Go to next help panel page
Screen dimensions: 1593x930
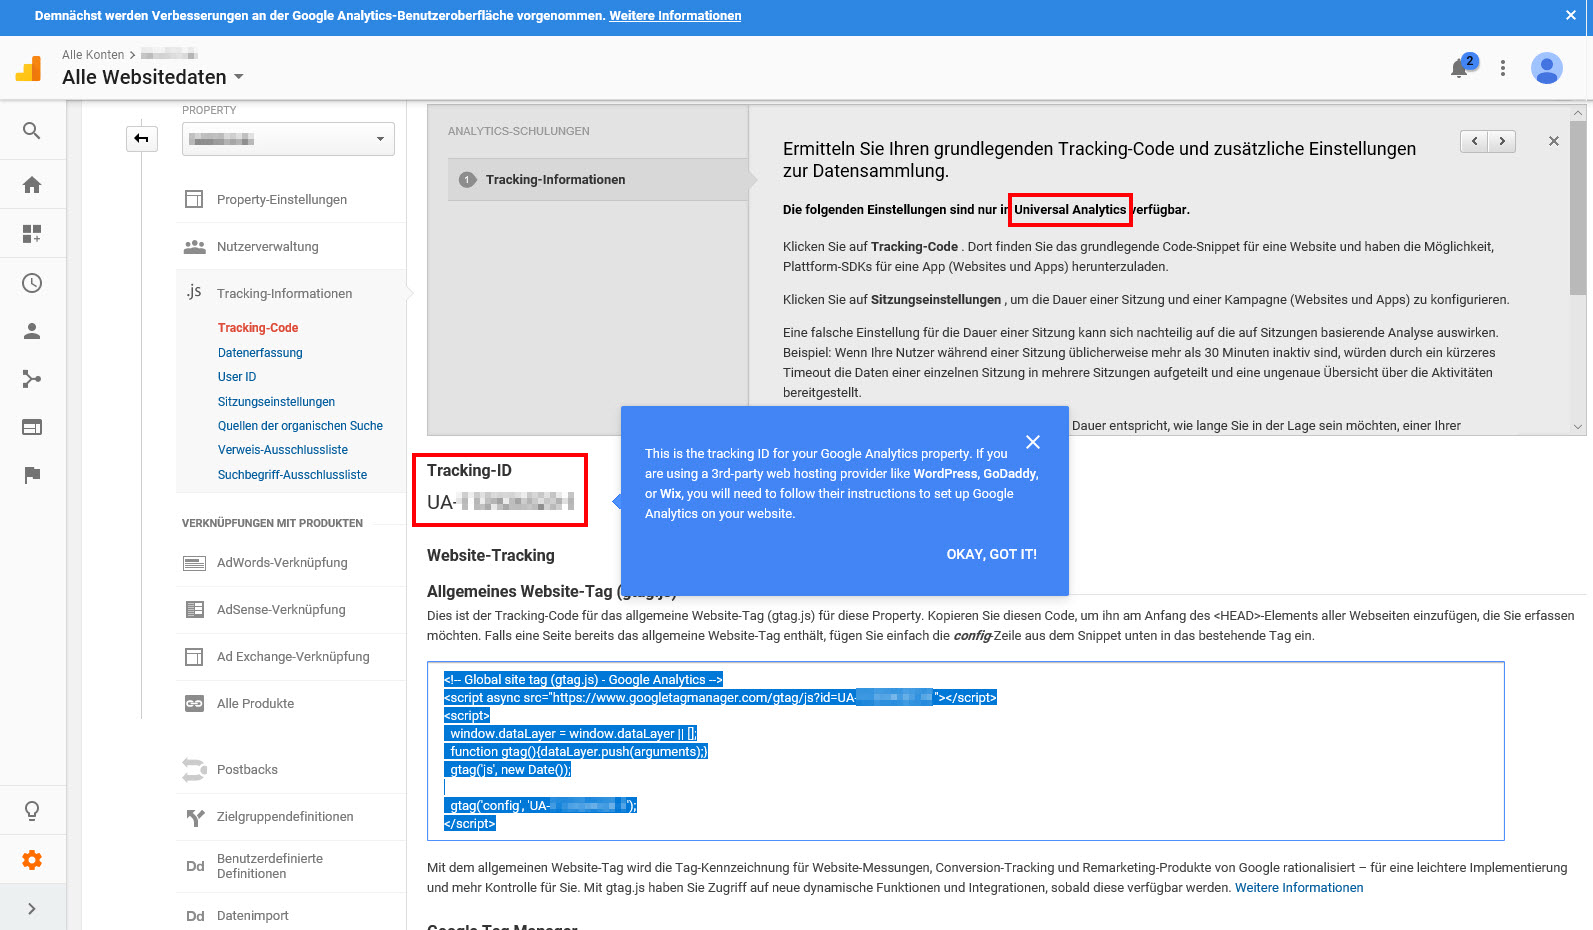[x=1502, y=142]
